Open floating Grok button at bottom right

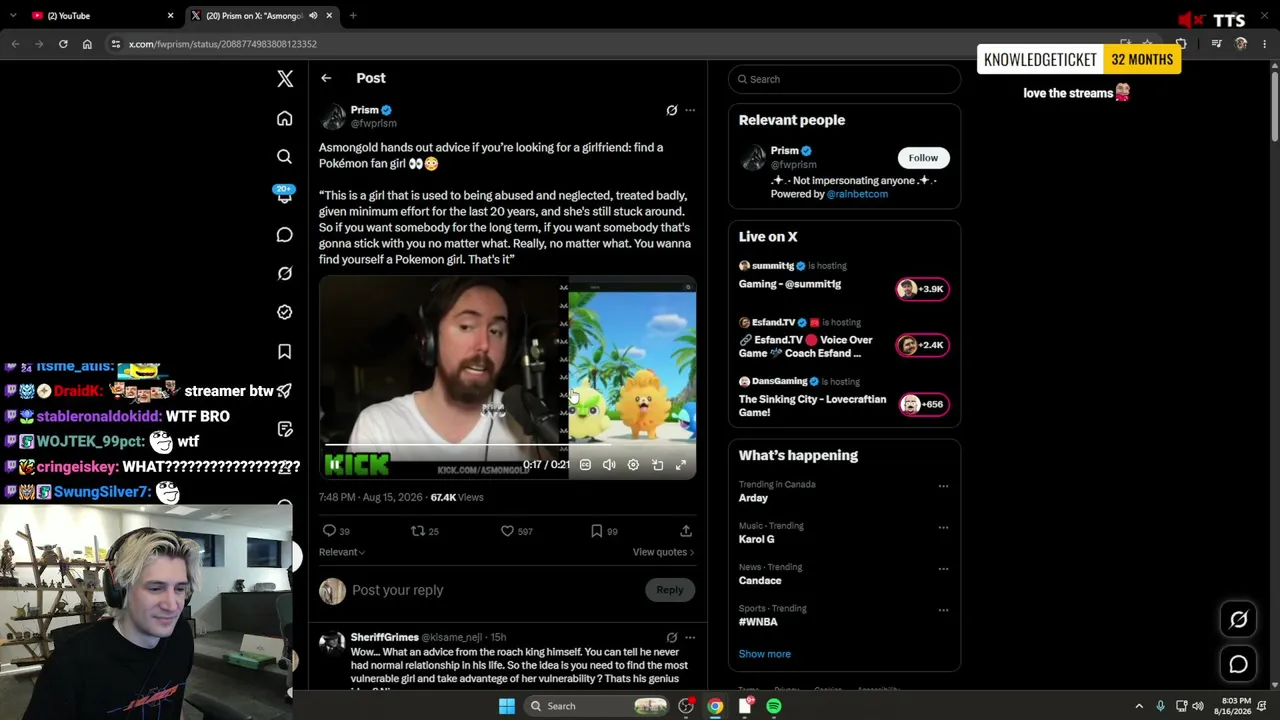(1238, 620)
